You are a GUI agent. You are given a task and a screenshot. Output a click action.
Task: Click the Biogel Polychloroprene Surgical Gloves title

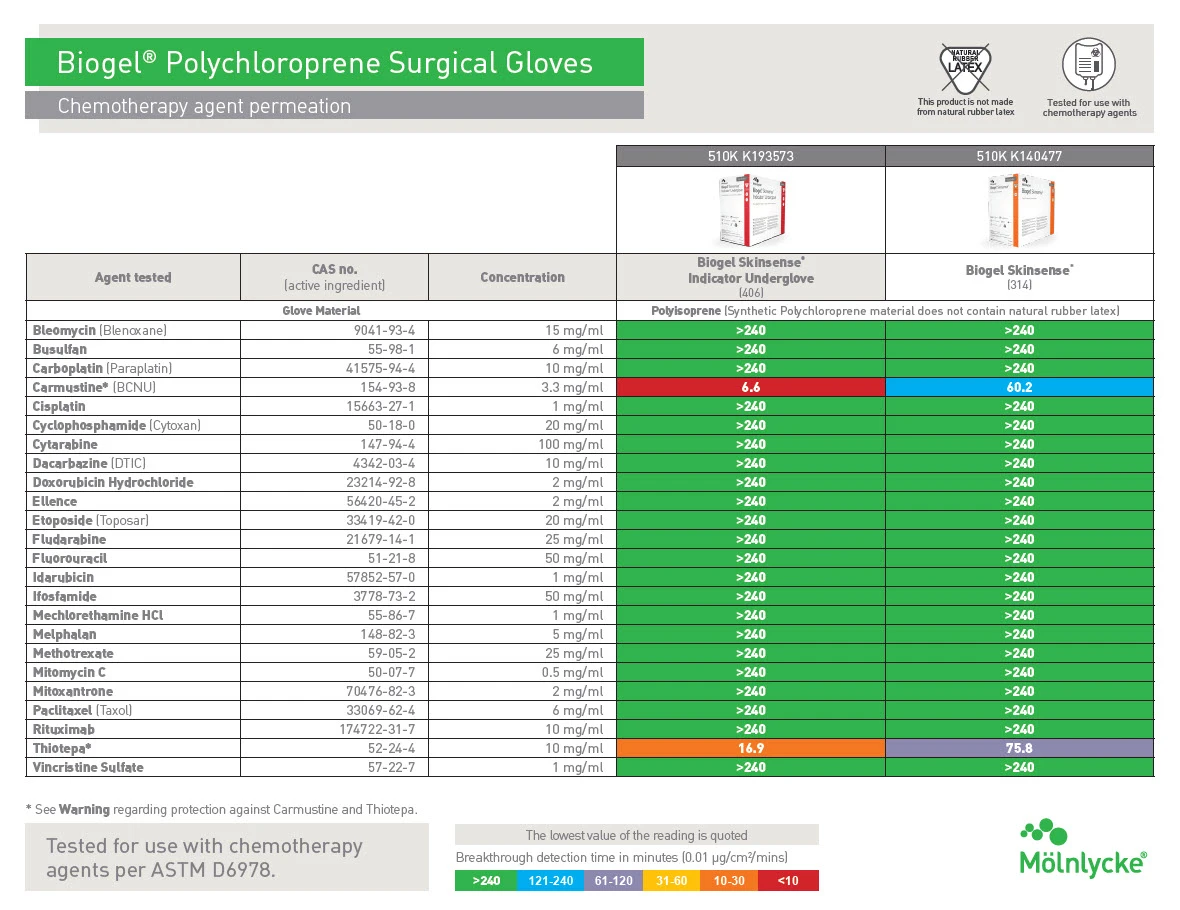325,62
